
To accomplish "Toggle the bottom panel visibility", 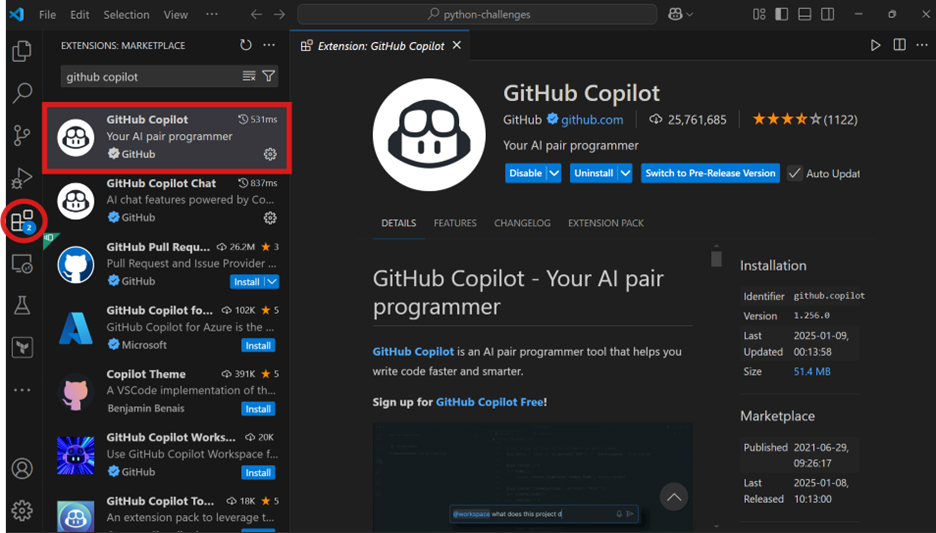I will click(805, 14).
